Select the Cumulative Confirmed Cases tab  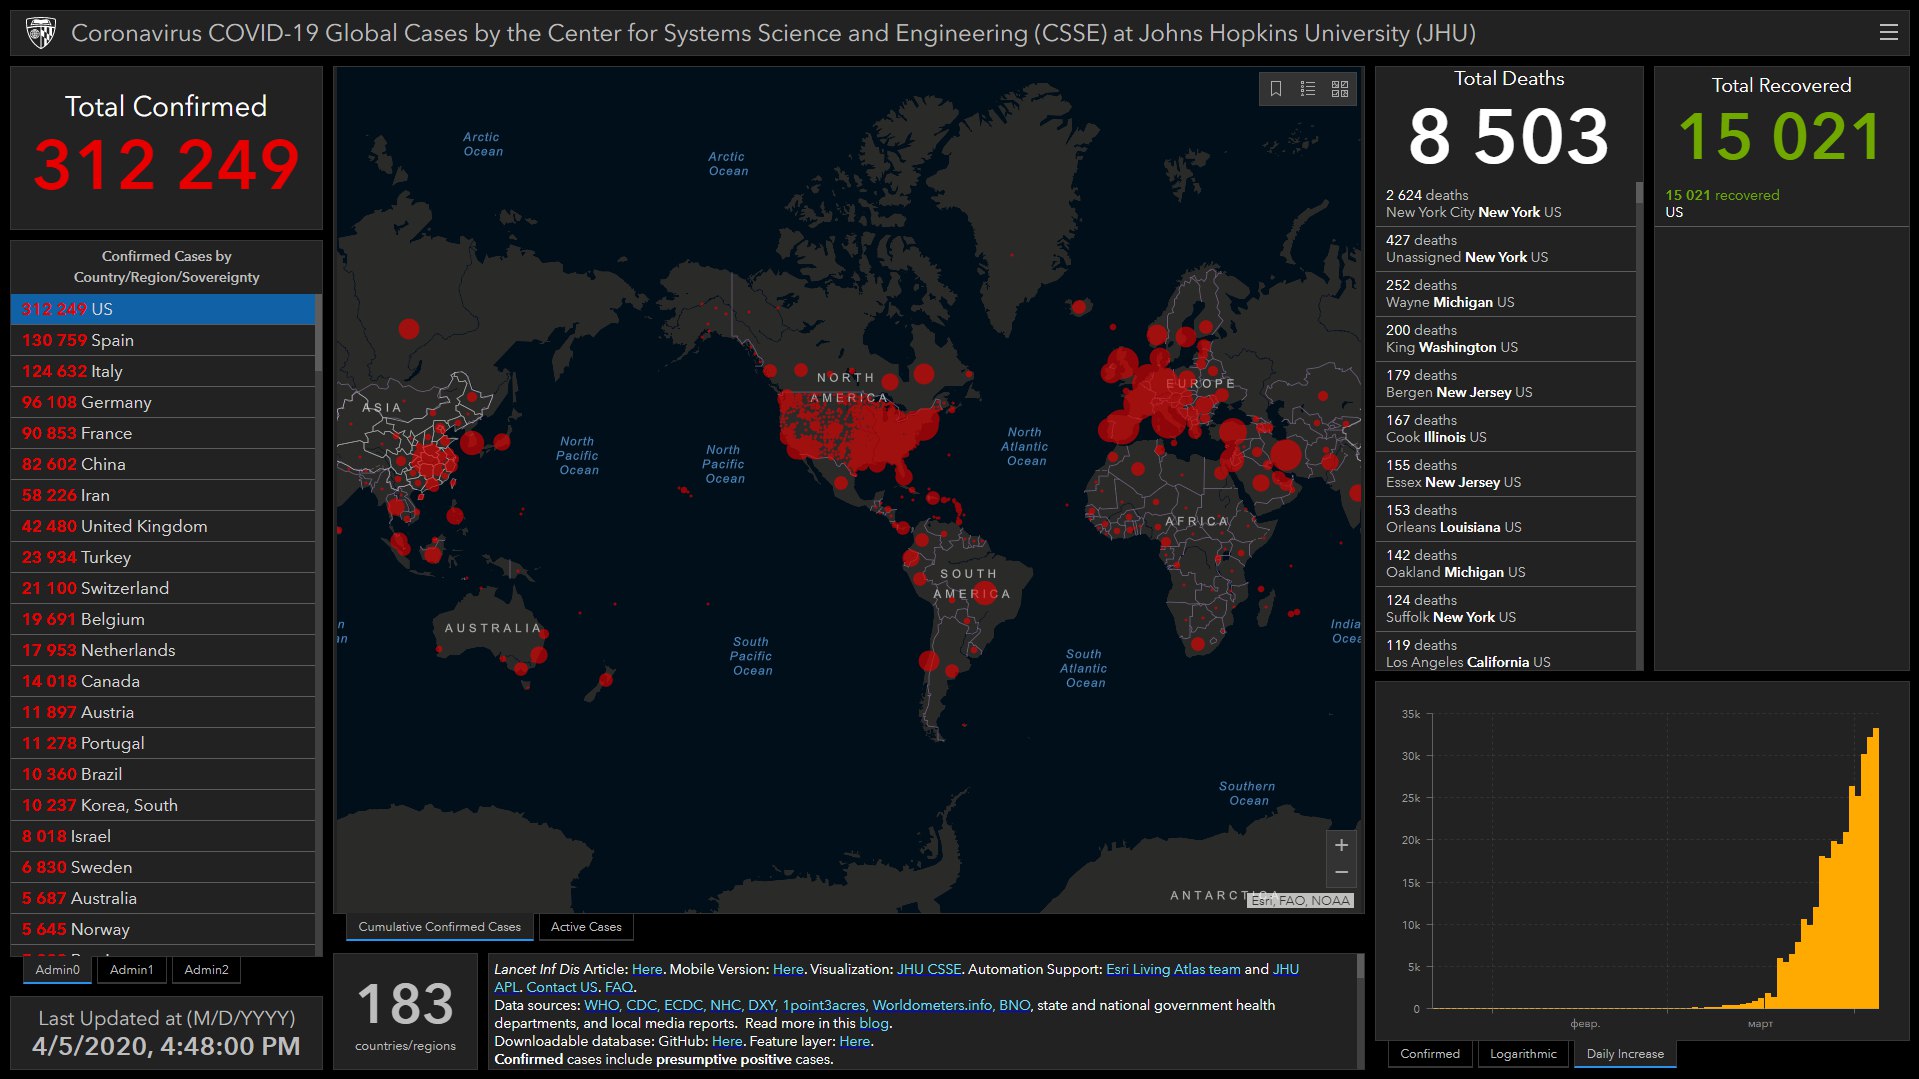click(x=440, y=927)
